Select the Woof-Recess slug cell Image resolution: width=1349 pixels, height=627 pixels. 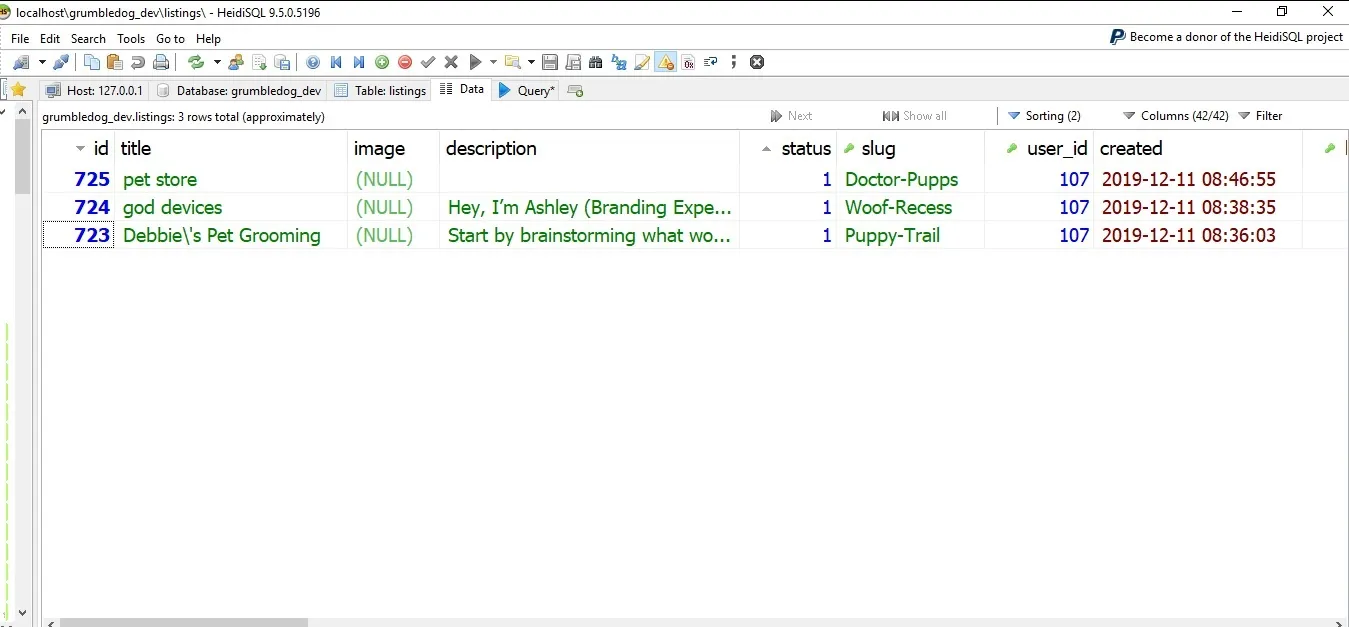910,208
